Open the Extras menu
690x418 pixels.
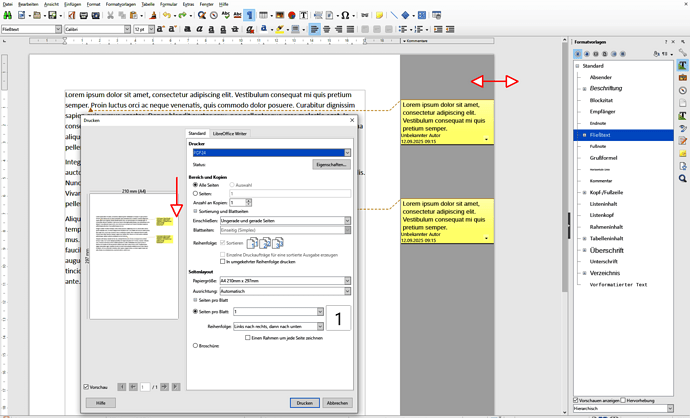(x=188, y=4)
